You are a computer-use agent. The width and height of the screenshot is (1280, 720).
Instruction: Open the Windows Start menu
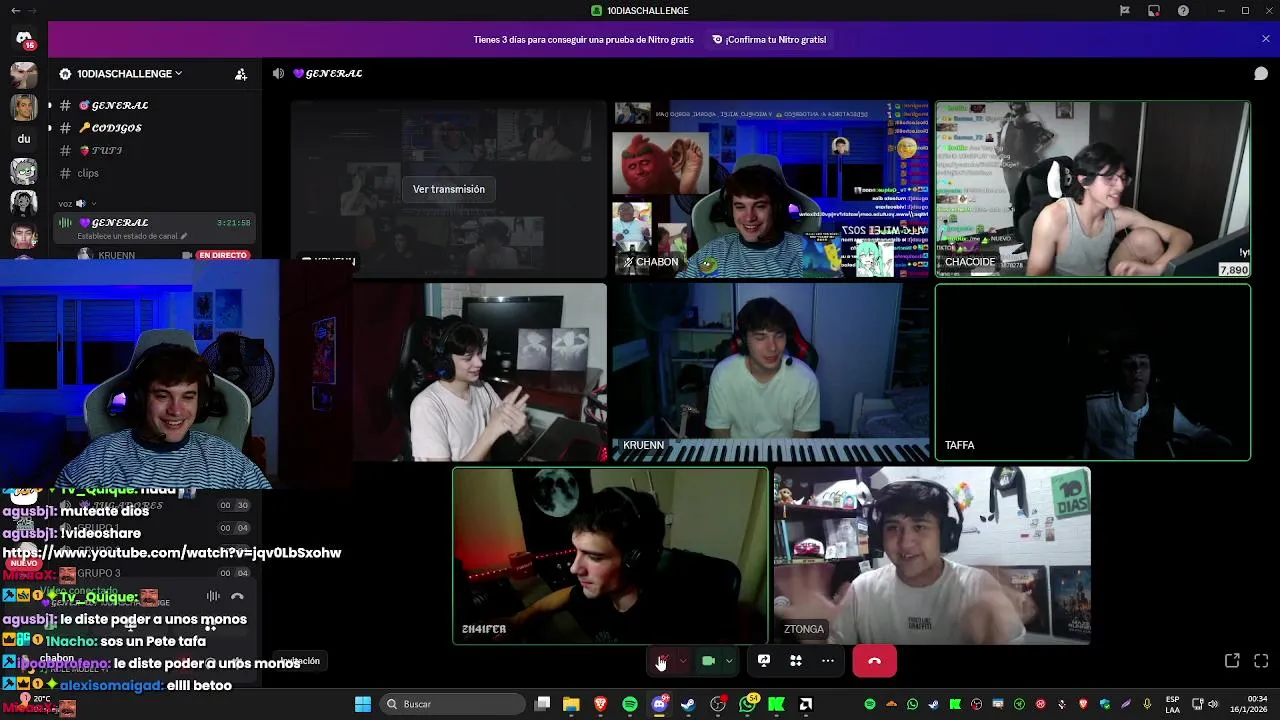pyautogui.click(x=363, y=704)
